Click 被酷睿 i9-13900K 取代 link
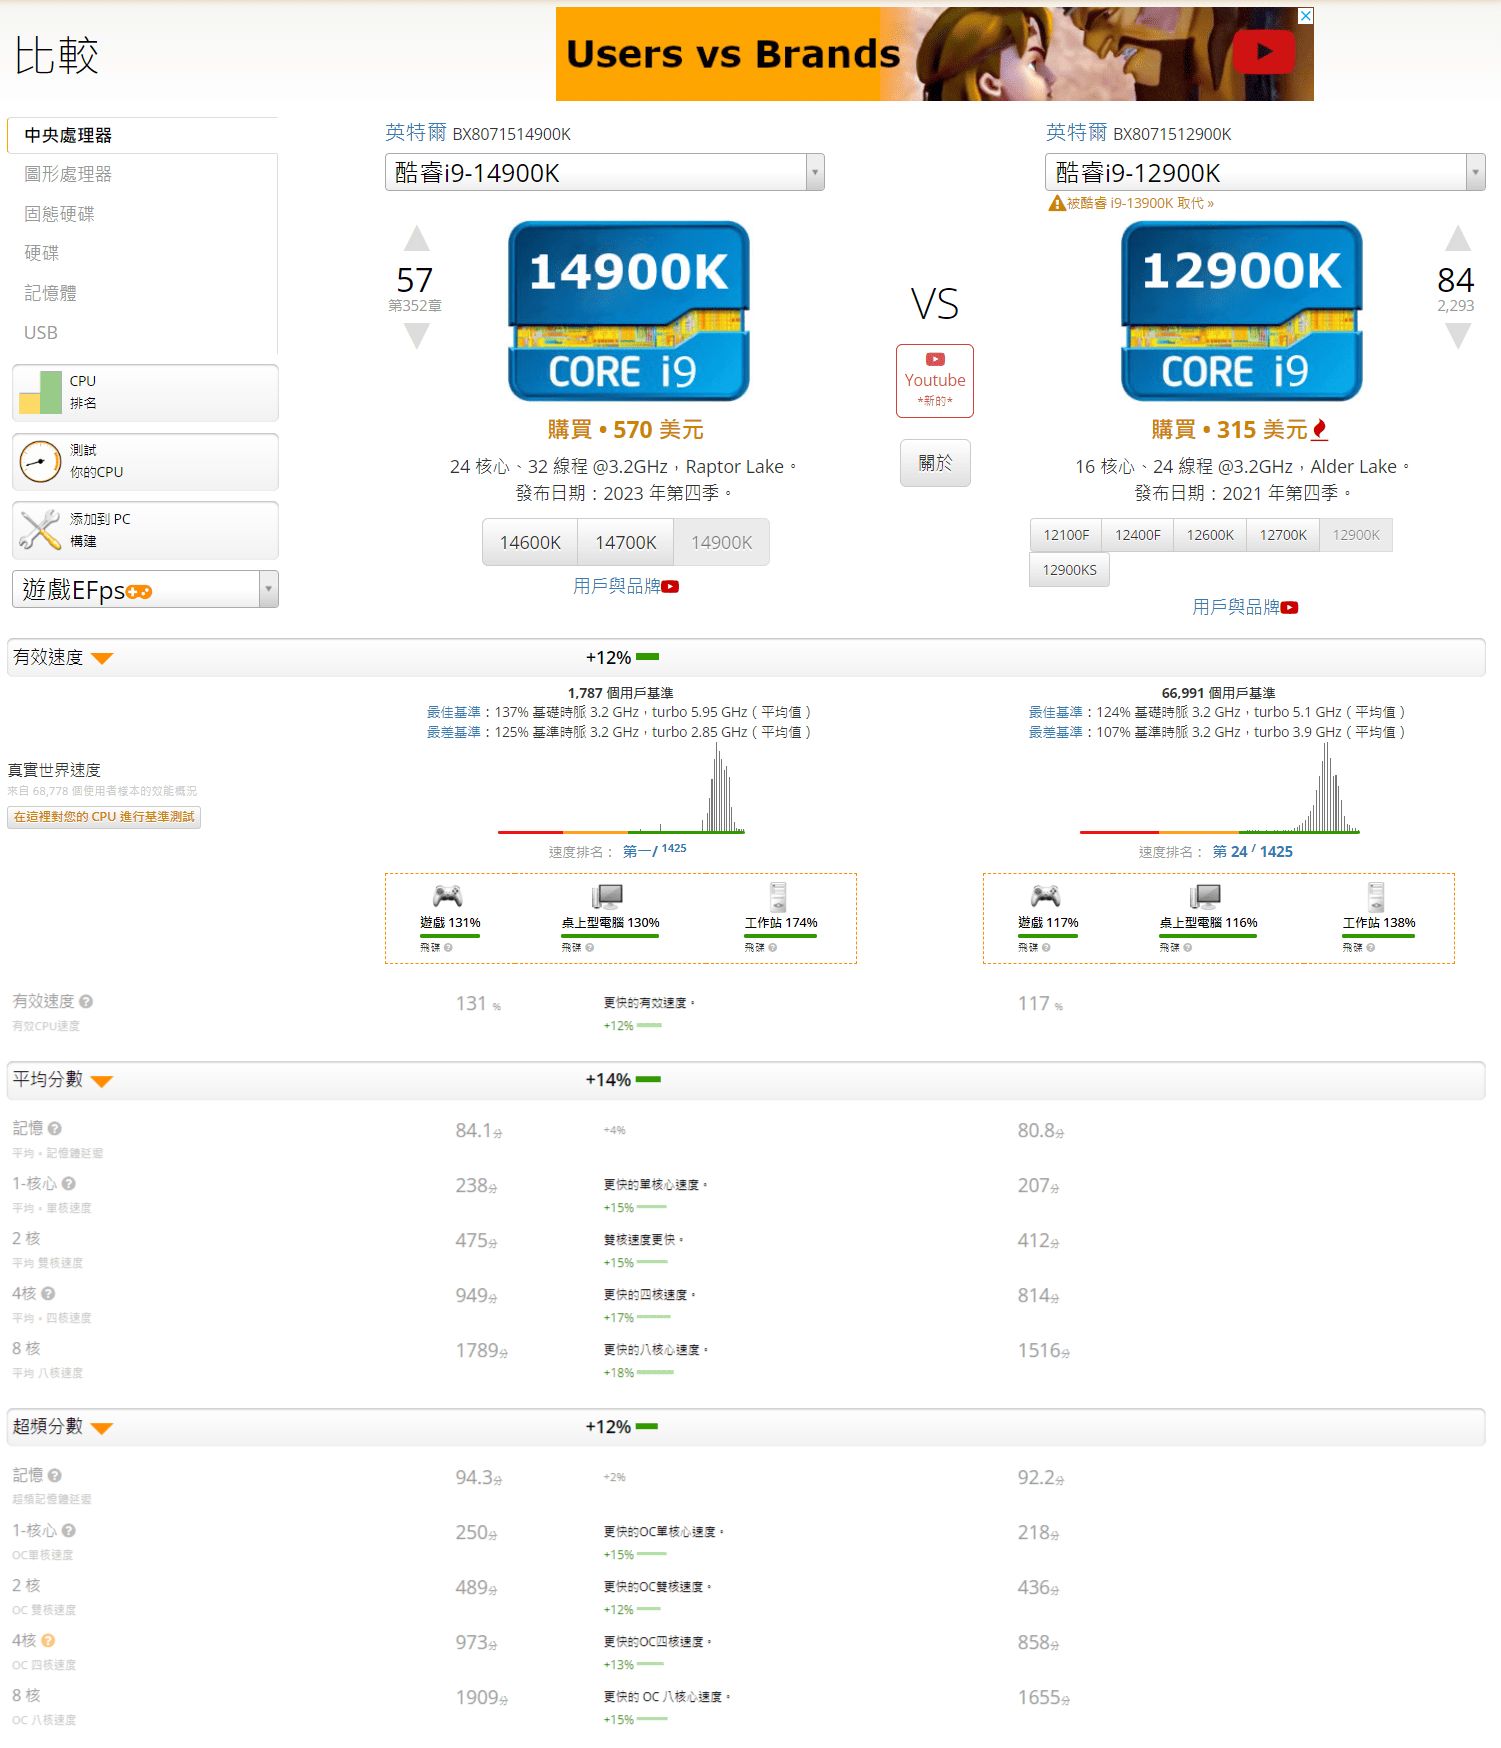 pyautogui.click(x=1140, y=203)
